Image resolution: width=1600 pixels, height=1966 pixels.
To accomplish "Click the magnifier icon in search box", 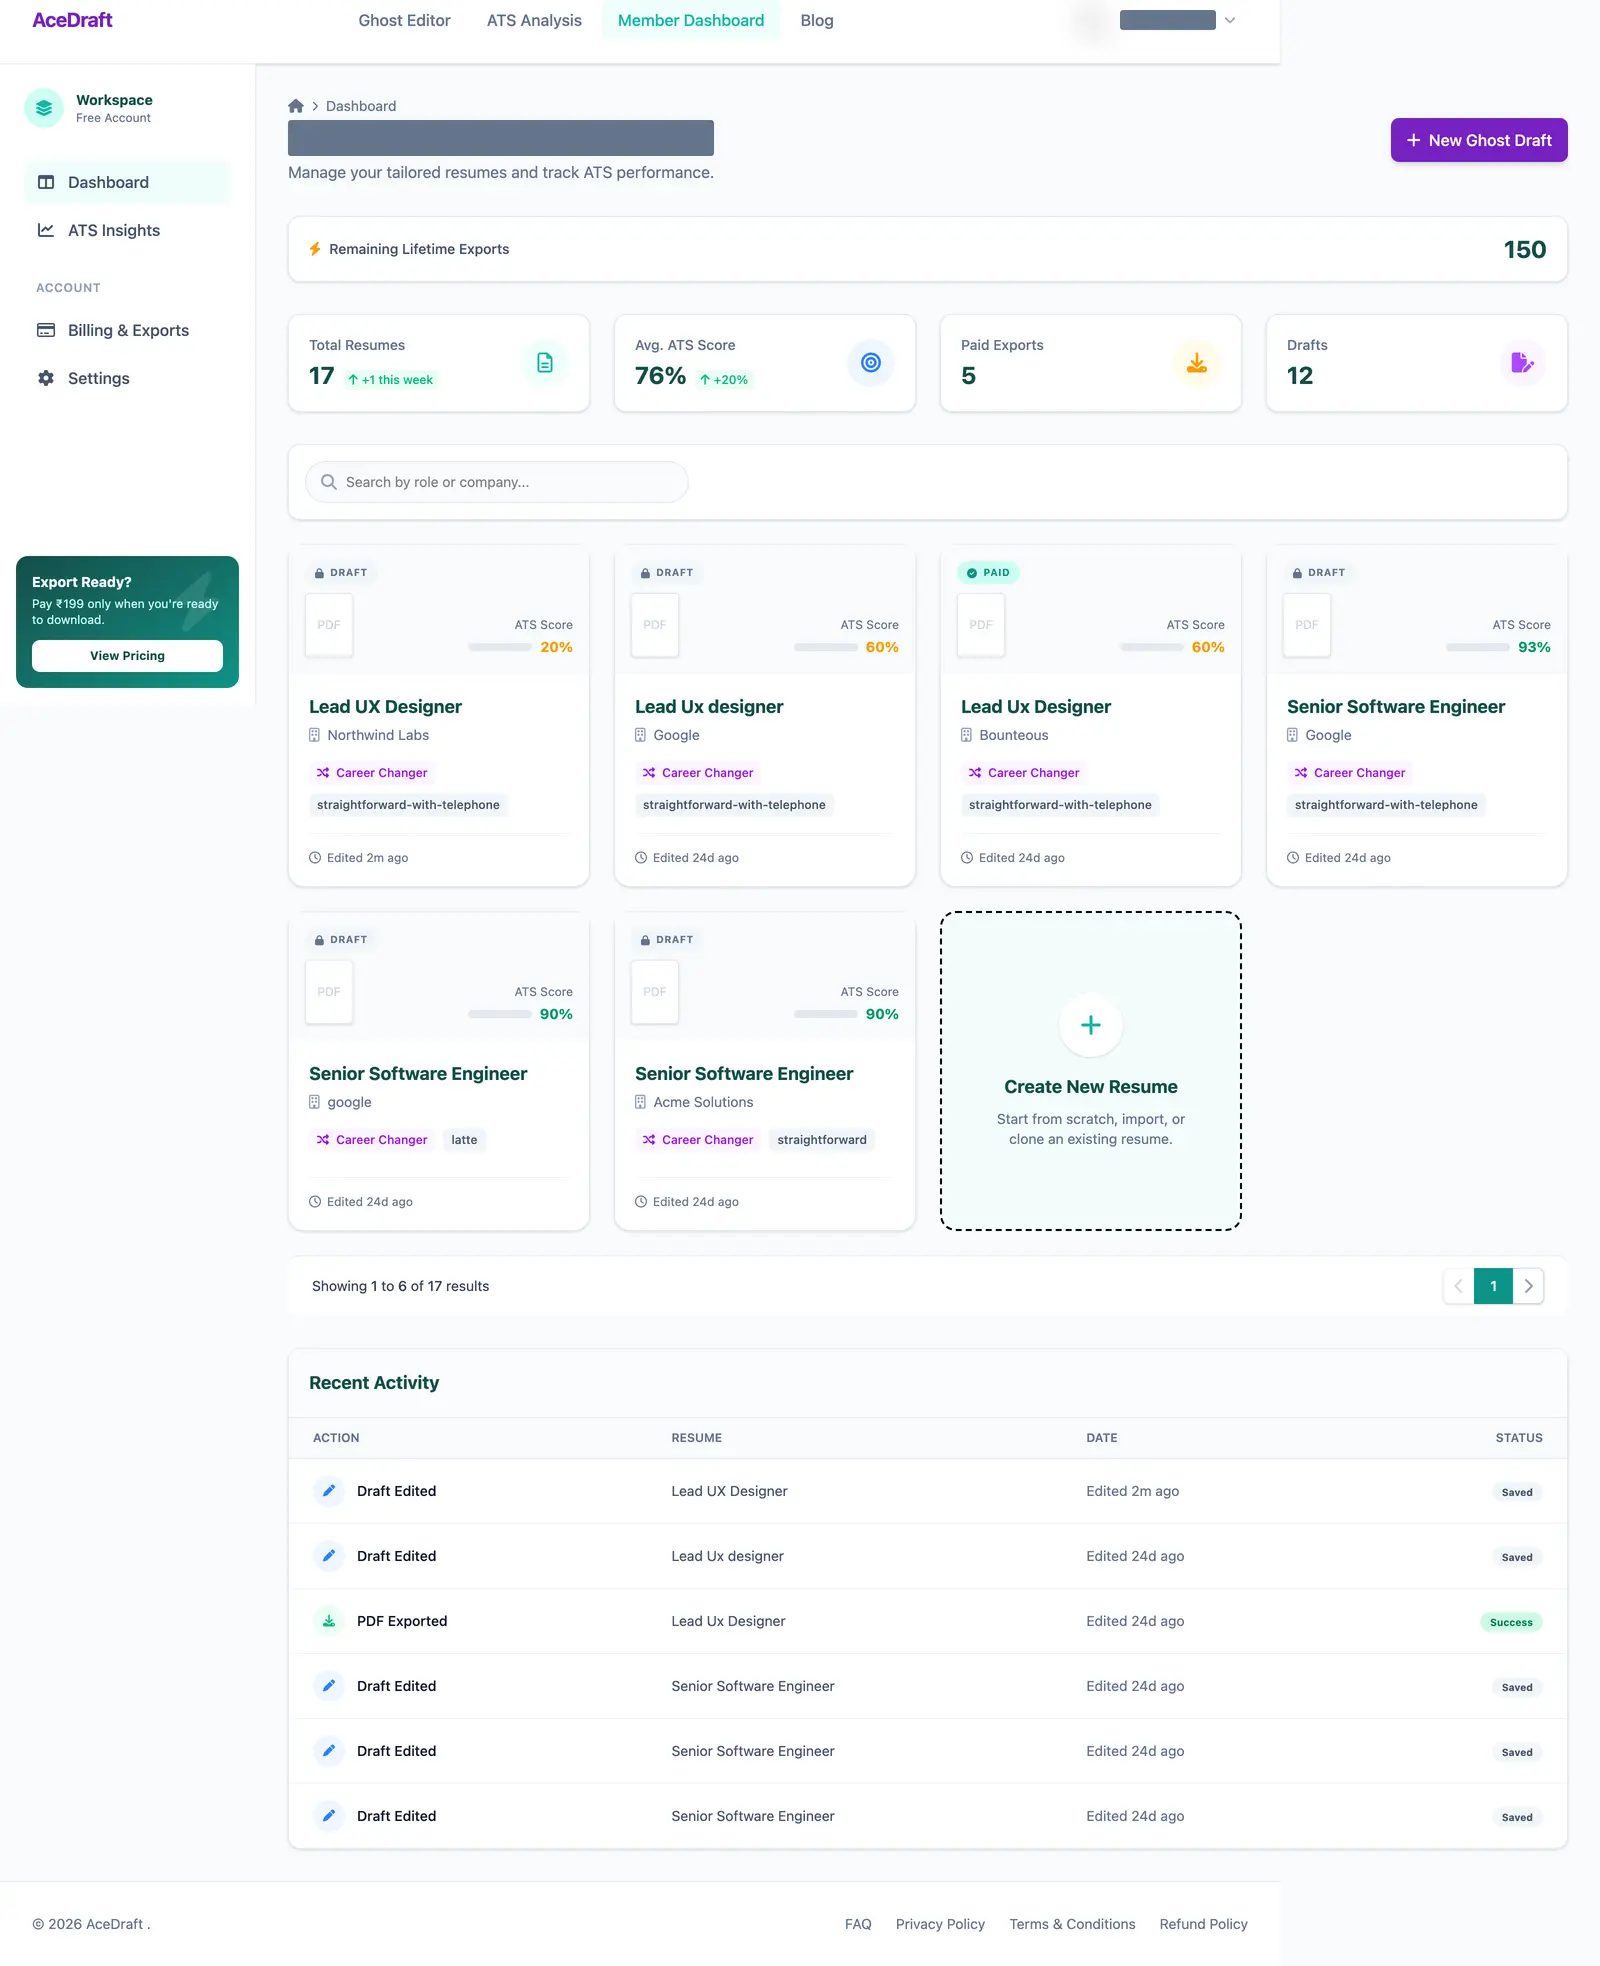I will pyautogui.click(x=328, y=482).
